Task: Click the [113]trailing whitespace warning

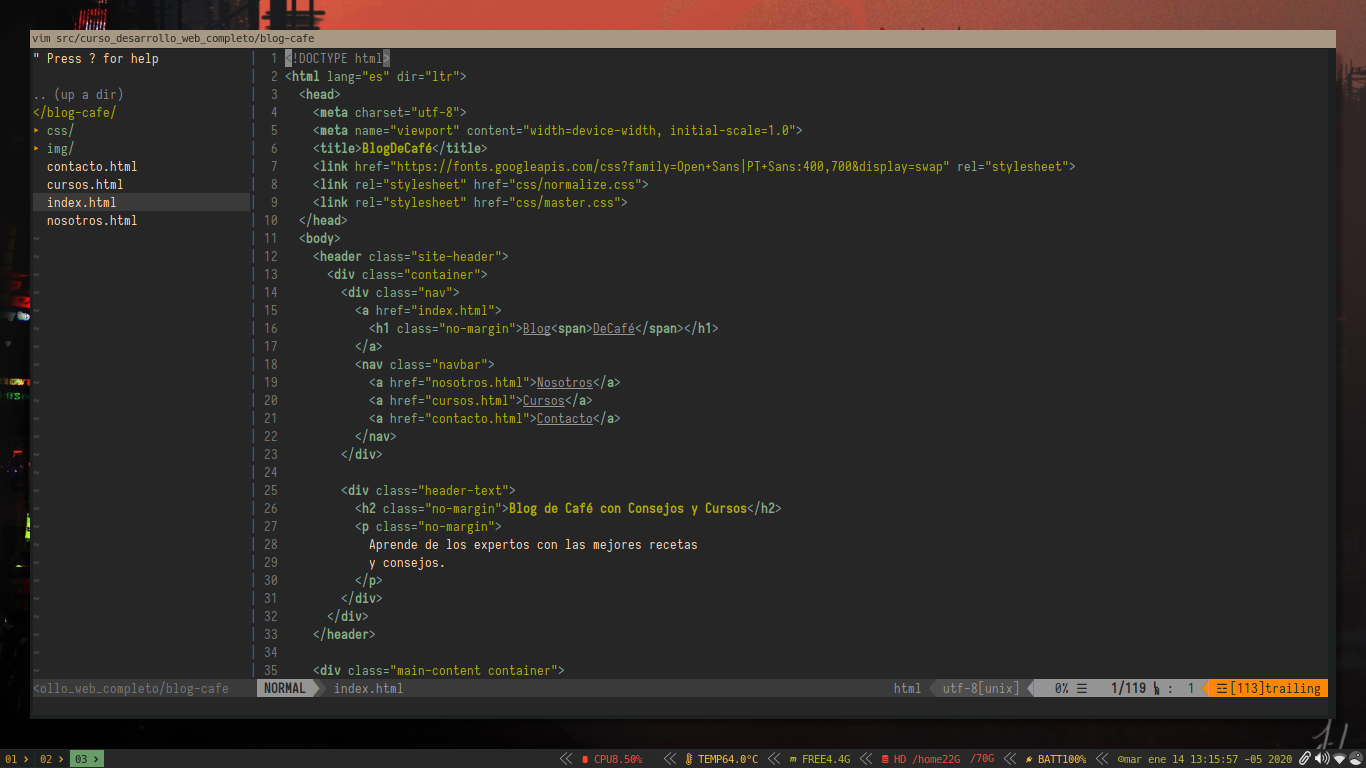Action: (1275, 688)
